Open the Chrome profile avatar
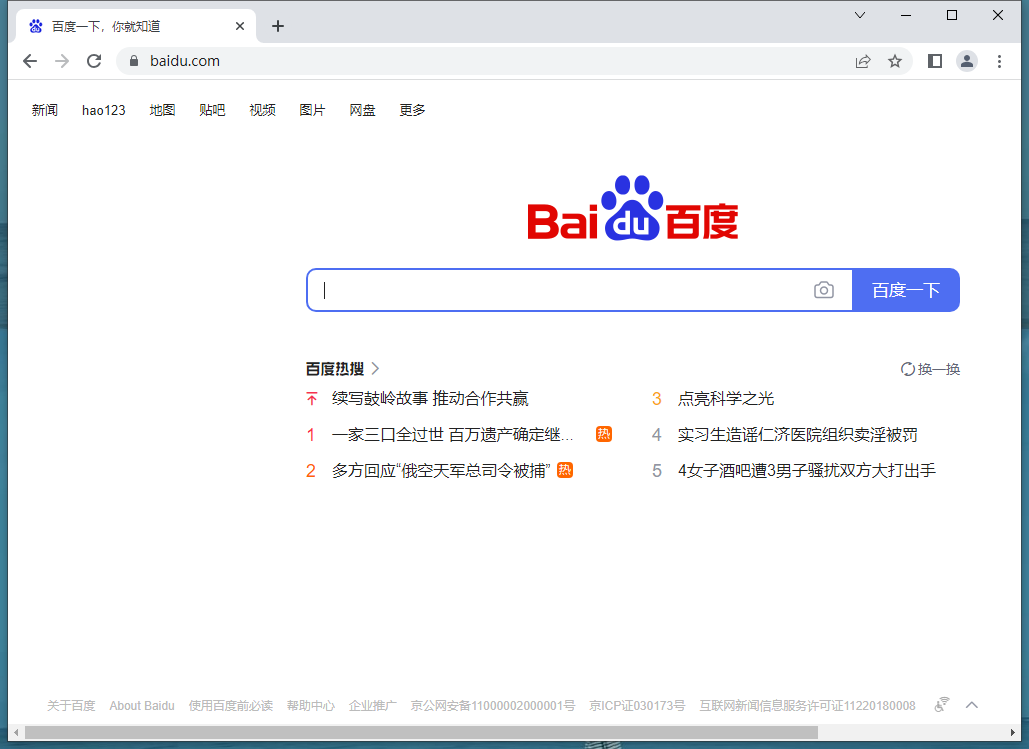Screen dimensions: 1029x749 [967, 61]
